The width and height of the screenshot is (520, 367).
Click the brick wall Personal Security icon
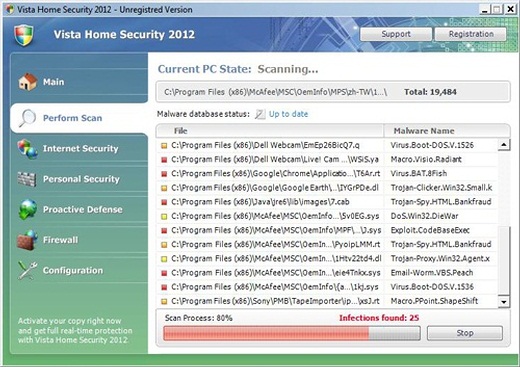[x=27, y=179]
